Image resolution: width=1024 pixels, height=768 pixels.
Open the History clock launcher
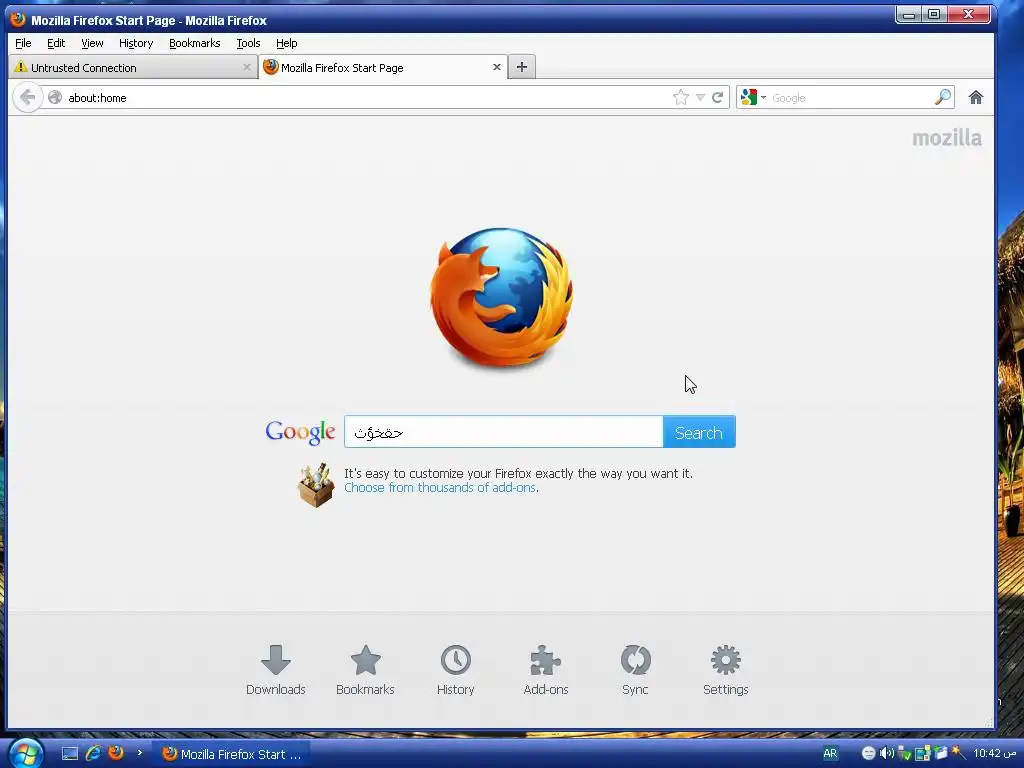click(x=455, y=669)
